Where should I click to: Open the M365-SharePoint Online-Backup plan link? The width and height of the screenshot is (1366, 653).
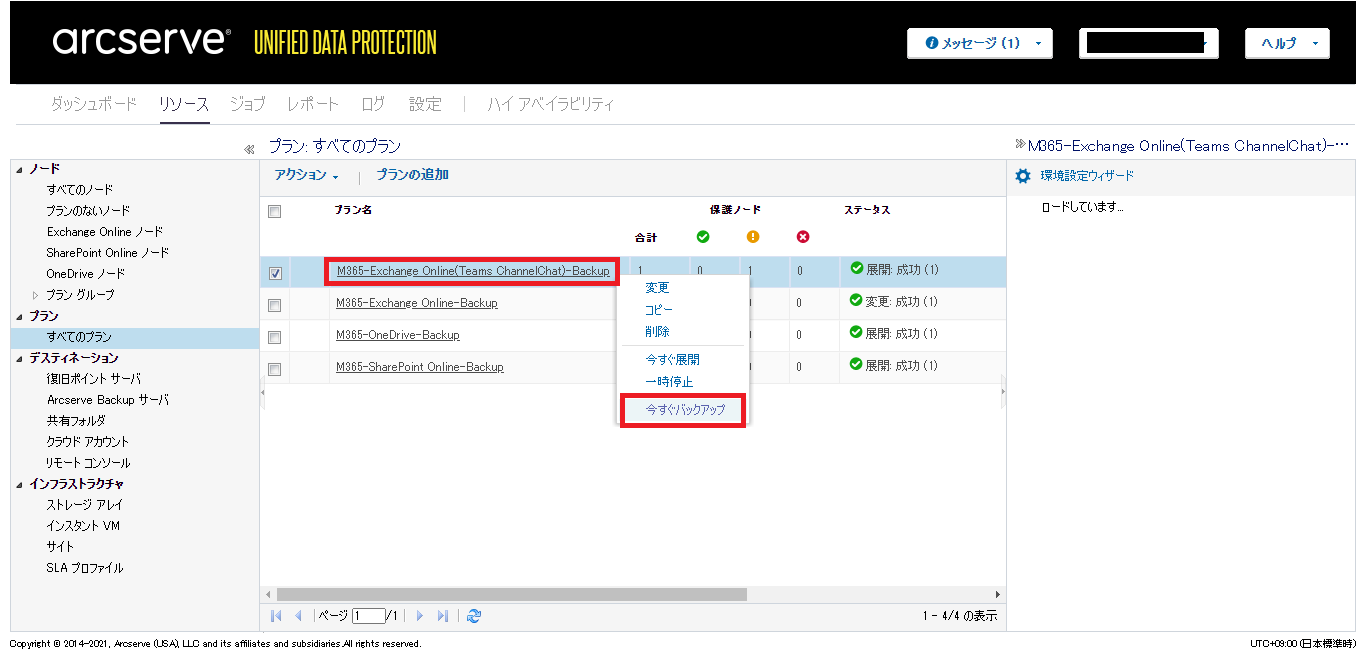pos(420,367)
